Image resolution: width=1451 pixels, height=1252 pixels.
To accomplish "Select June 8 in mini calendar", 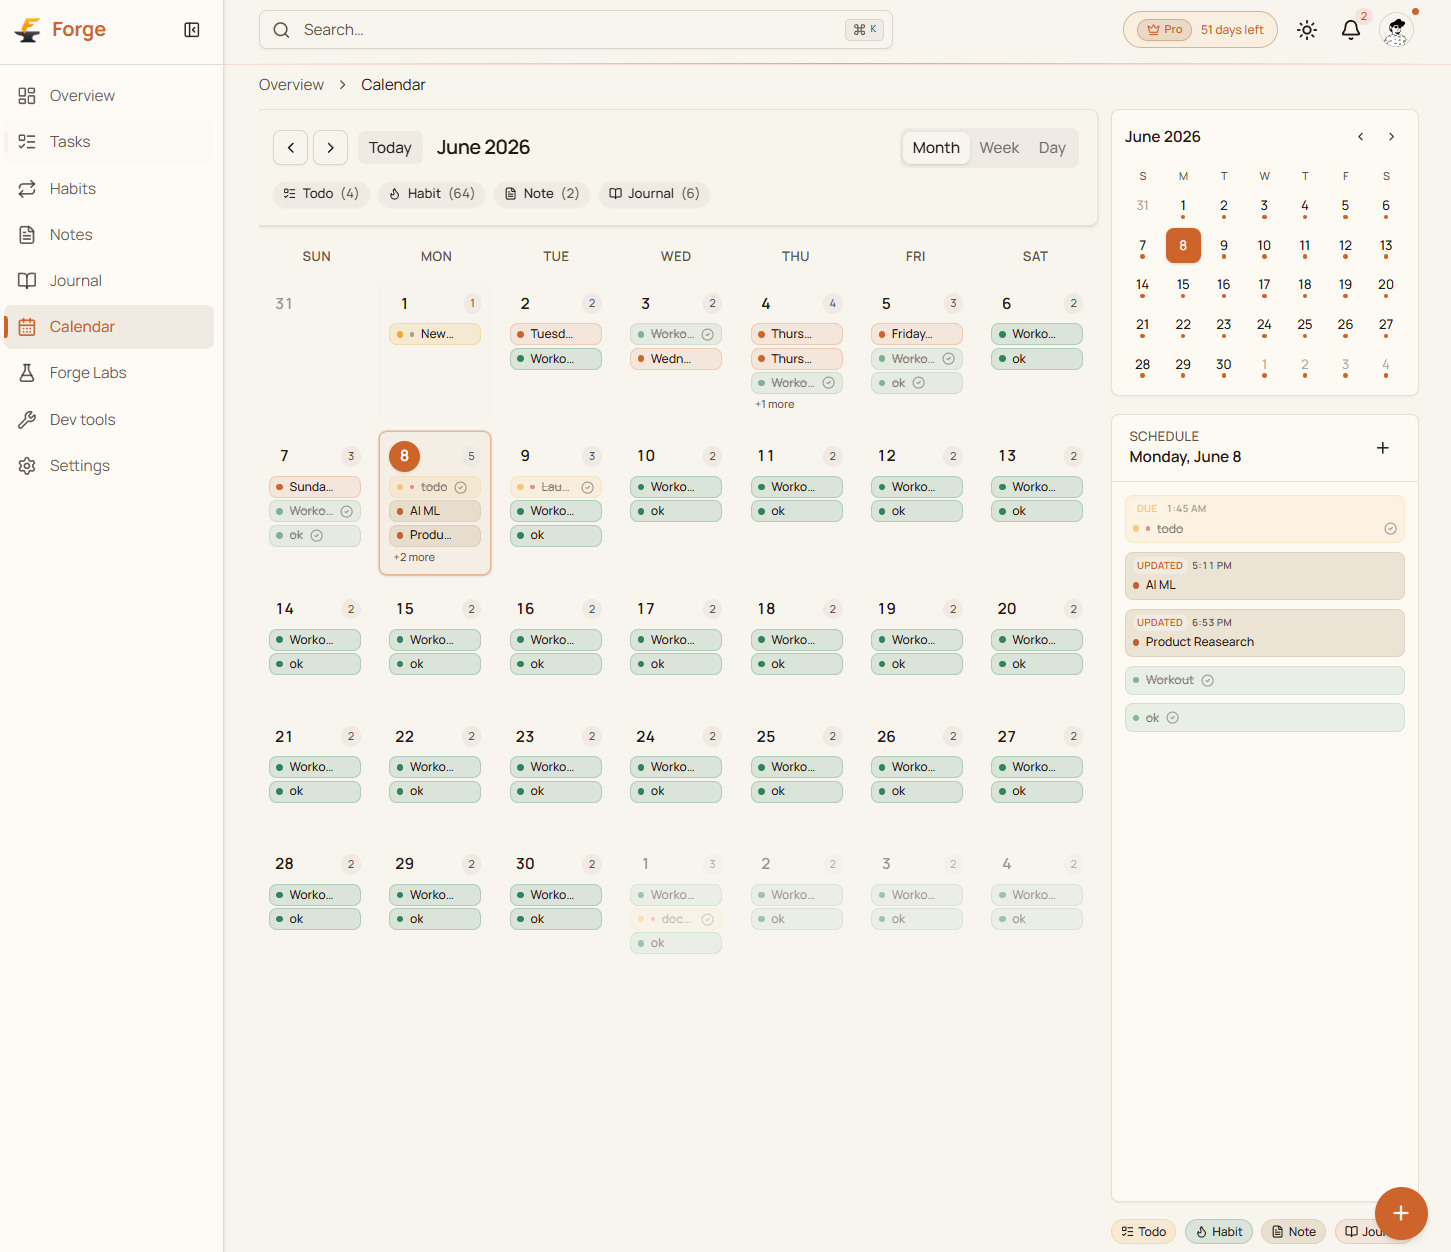I will (x=1183, y=246).
